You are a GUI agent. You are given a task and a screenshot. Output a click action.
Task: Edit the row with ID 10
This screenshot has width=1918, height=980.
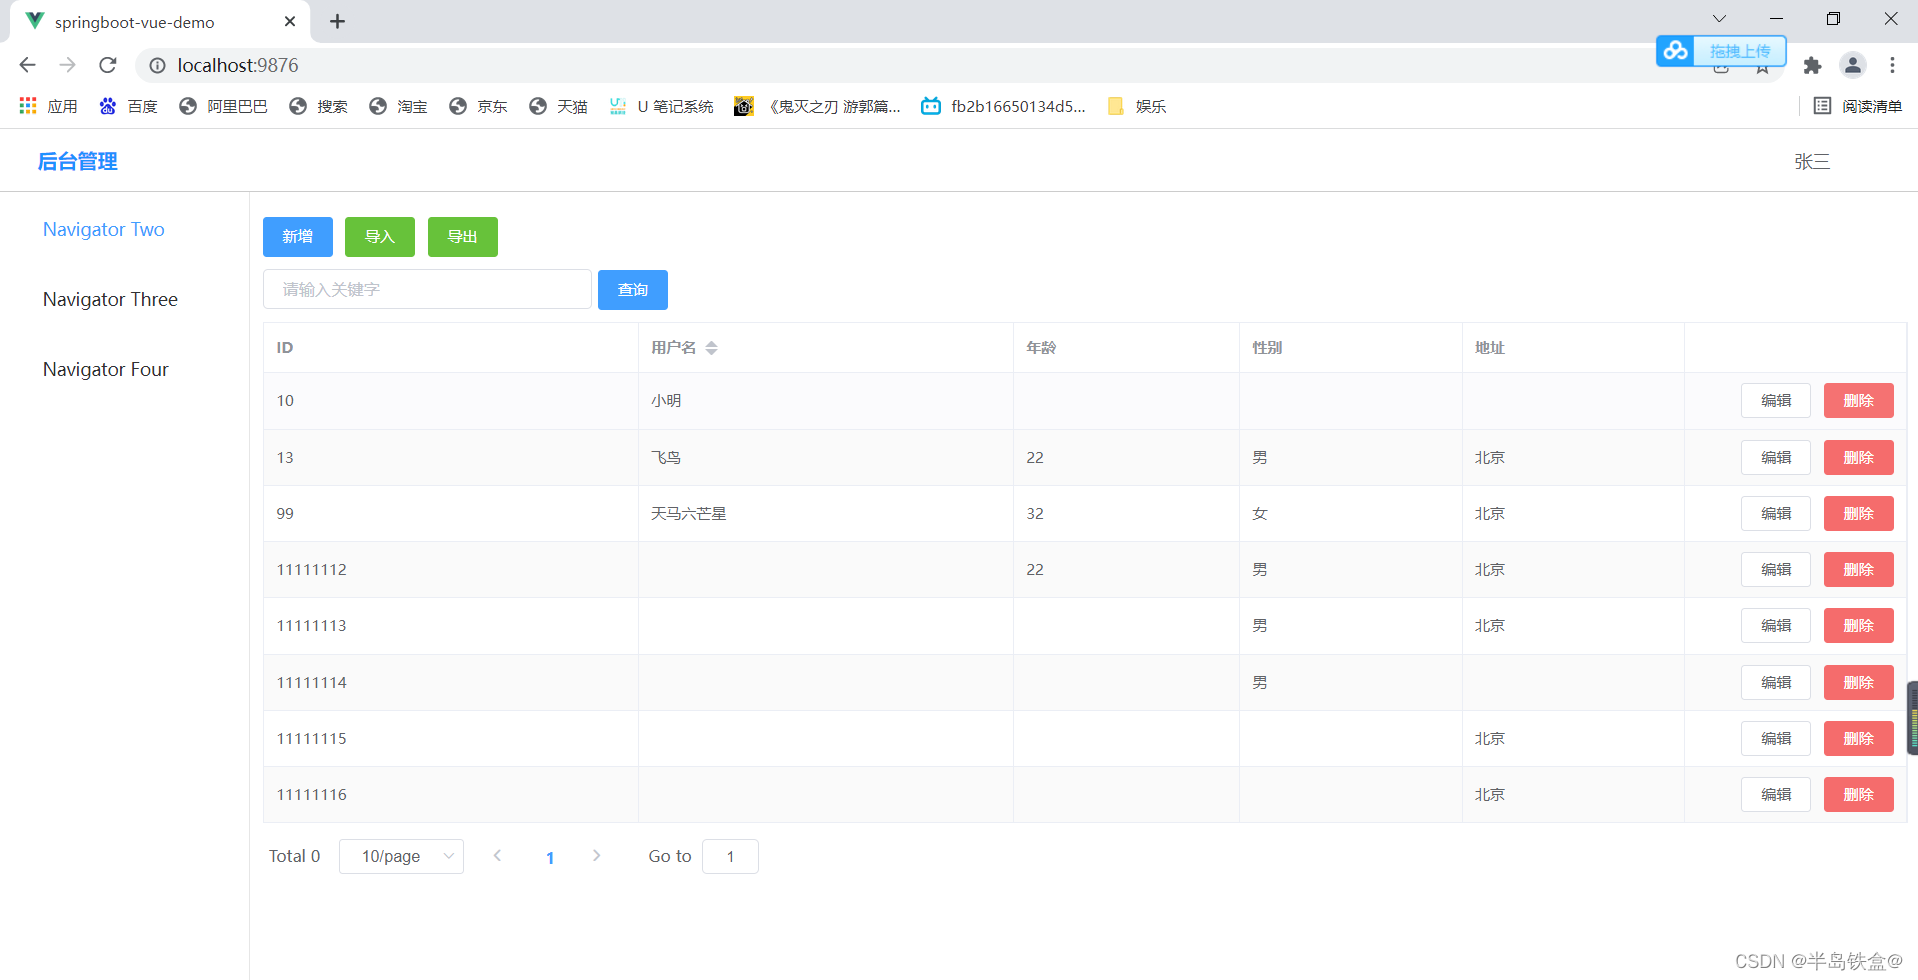coord(1776,400)
